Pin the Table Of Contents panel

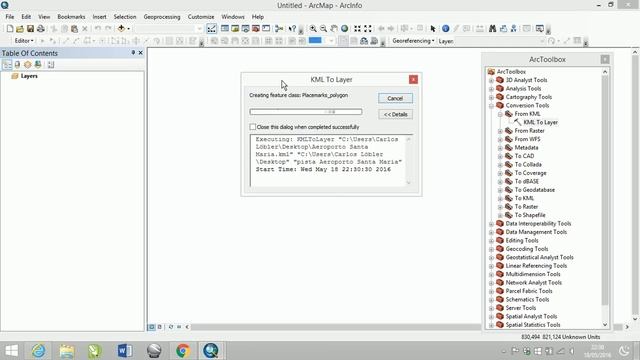pos(133,53)
